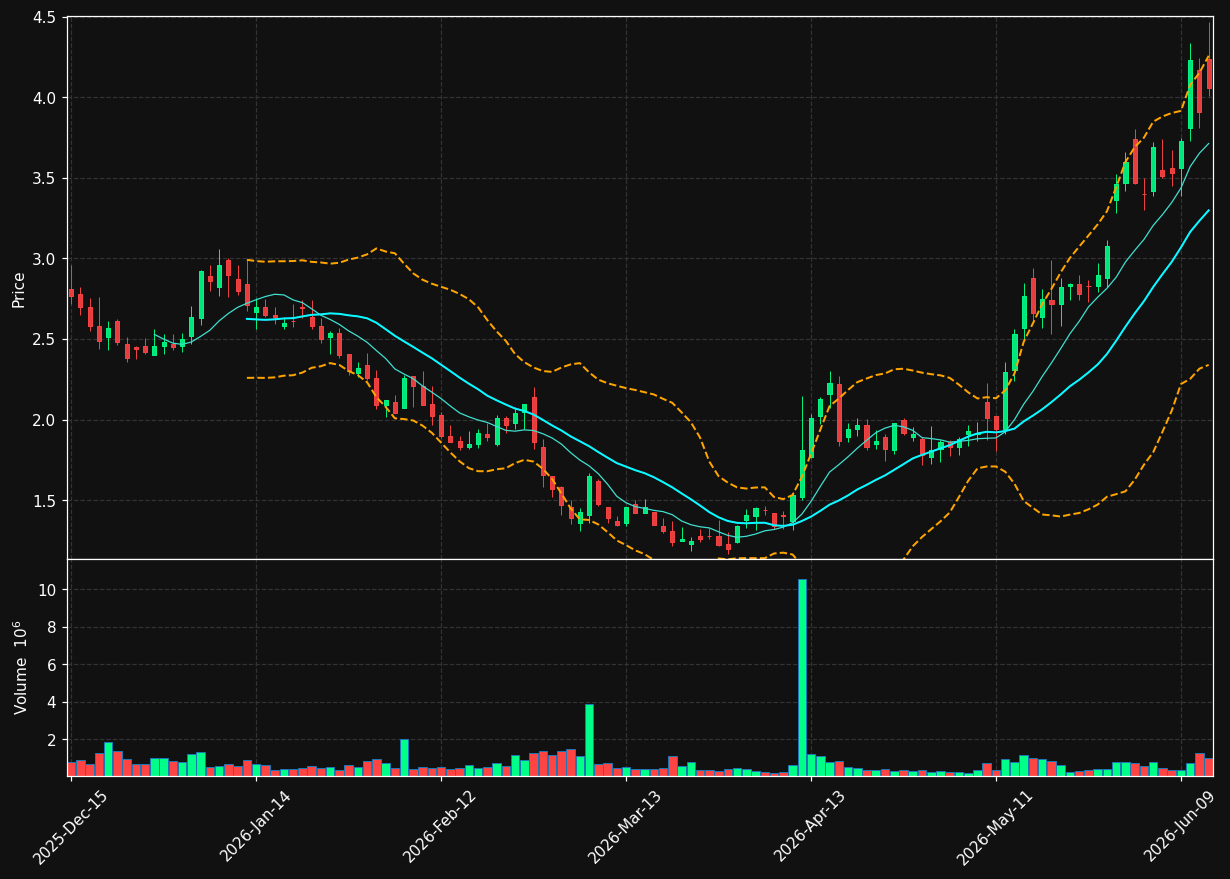The width and height of the screenshot is (1230, 879).
Task: Click the 2026-Jan-14 date label
Action: (255, 826)
